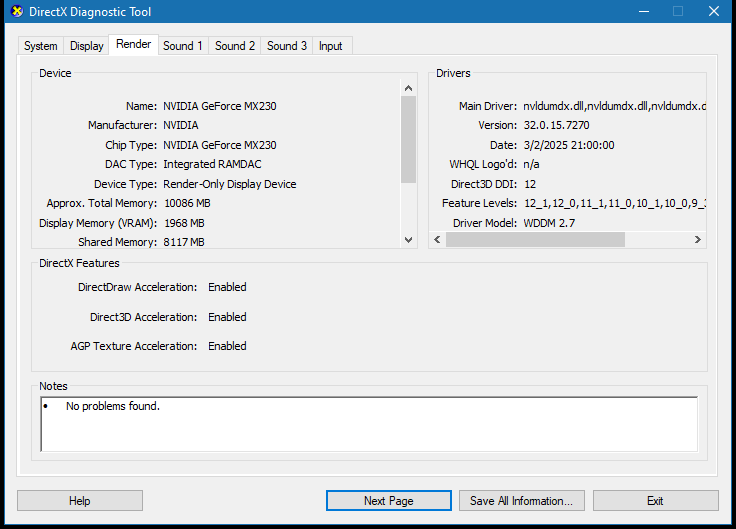This screenshot has height=529, width=736.
Task: Select the Render tab
Action: [x=133, y=44]
